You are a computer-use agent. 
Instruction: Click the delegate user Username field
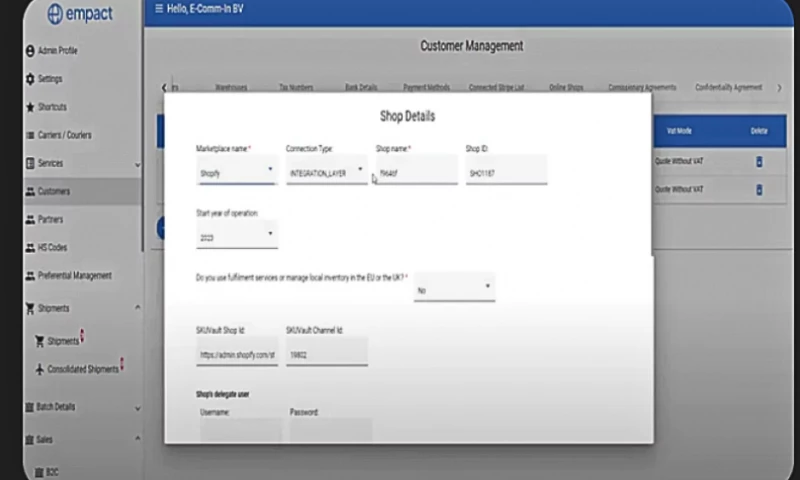pyautogui.click(x=241, y=430)
